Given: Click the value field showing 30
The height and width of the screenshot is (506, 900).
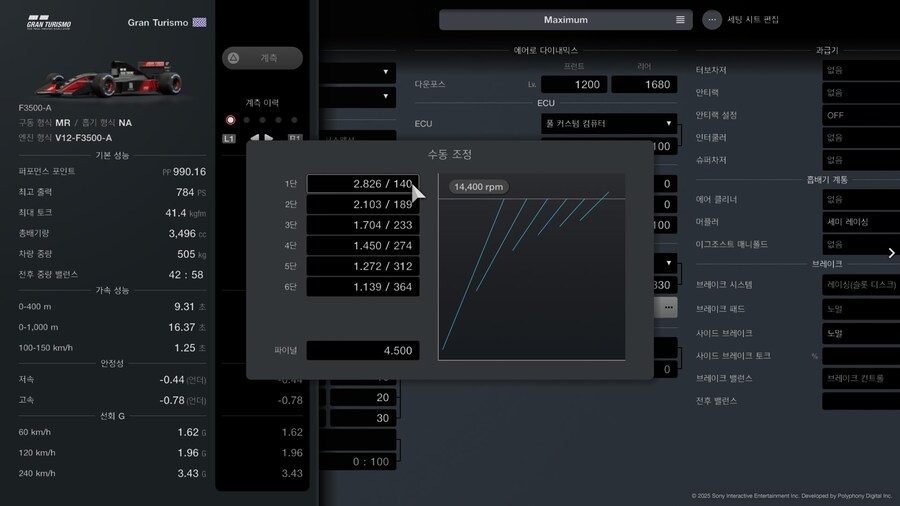Looking at the screenshot, I should point(363,418).
